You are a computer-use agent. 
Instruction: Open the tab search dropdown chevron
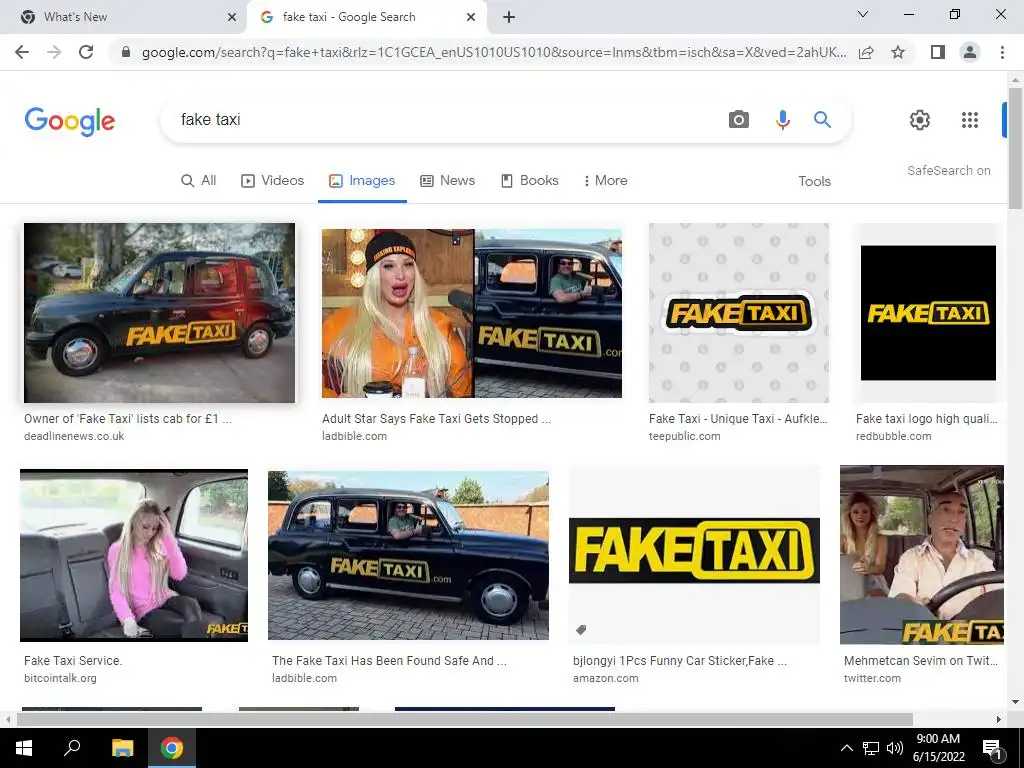pos(863,14)
